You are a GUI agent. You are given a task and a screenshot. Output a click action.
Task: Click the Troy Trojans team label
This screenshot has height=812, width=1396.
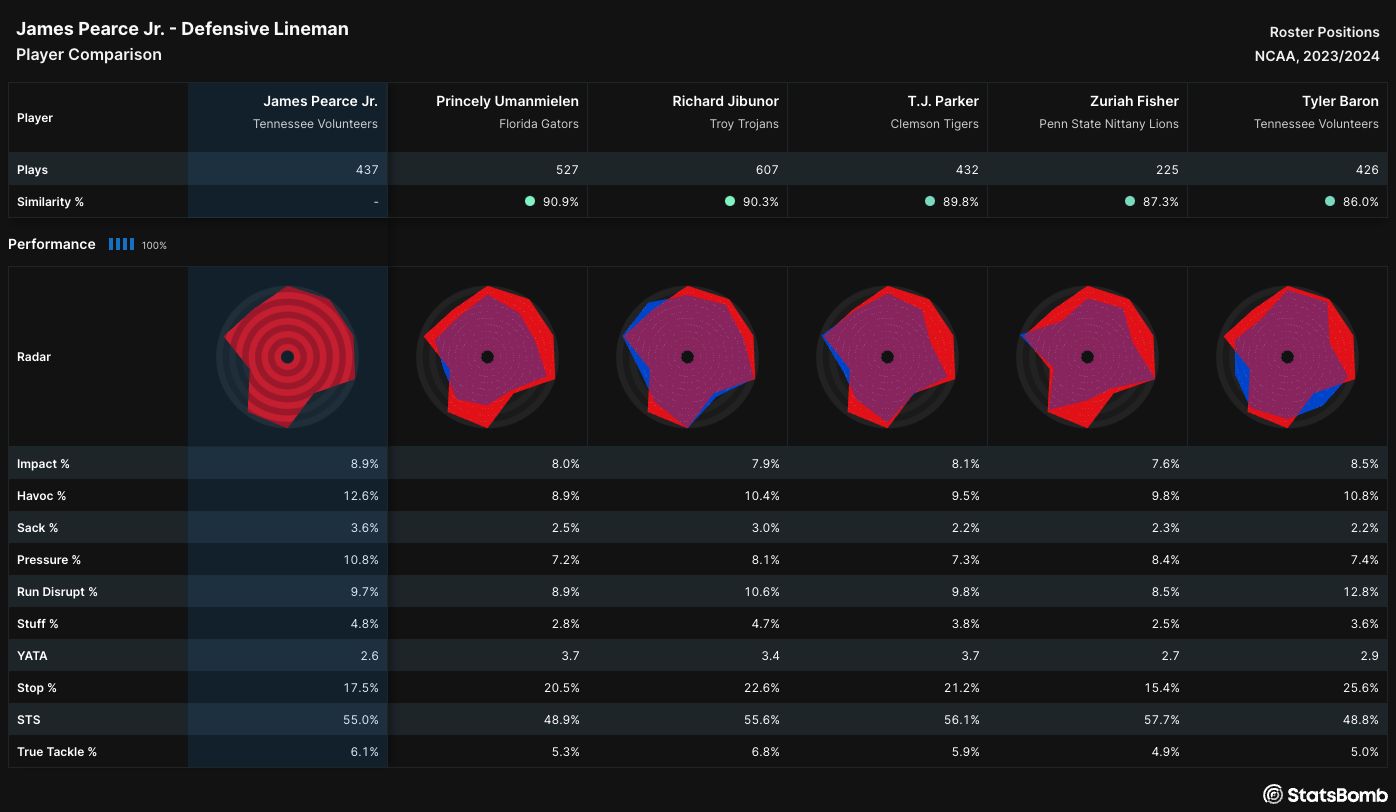coord(746,124)
